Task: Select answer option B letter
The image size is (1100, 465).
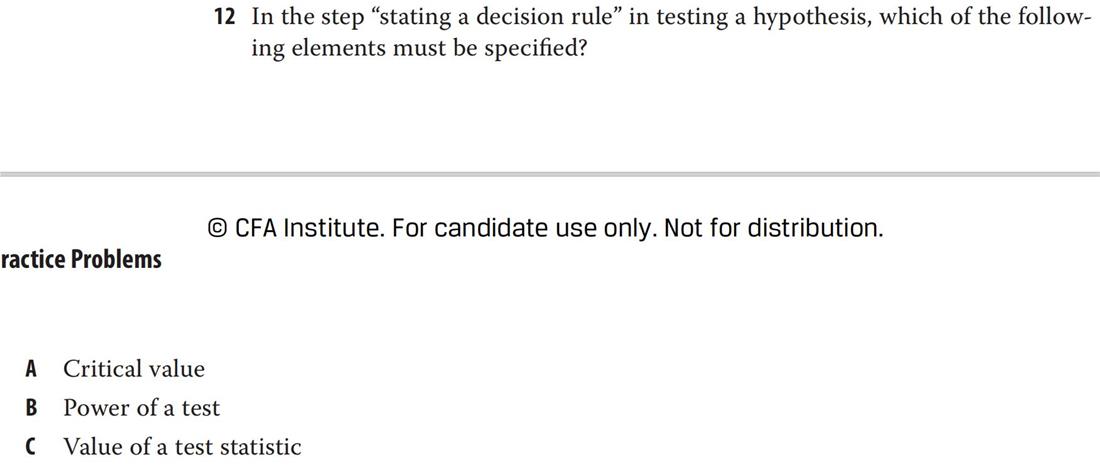Action: [x=31, y=408]
